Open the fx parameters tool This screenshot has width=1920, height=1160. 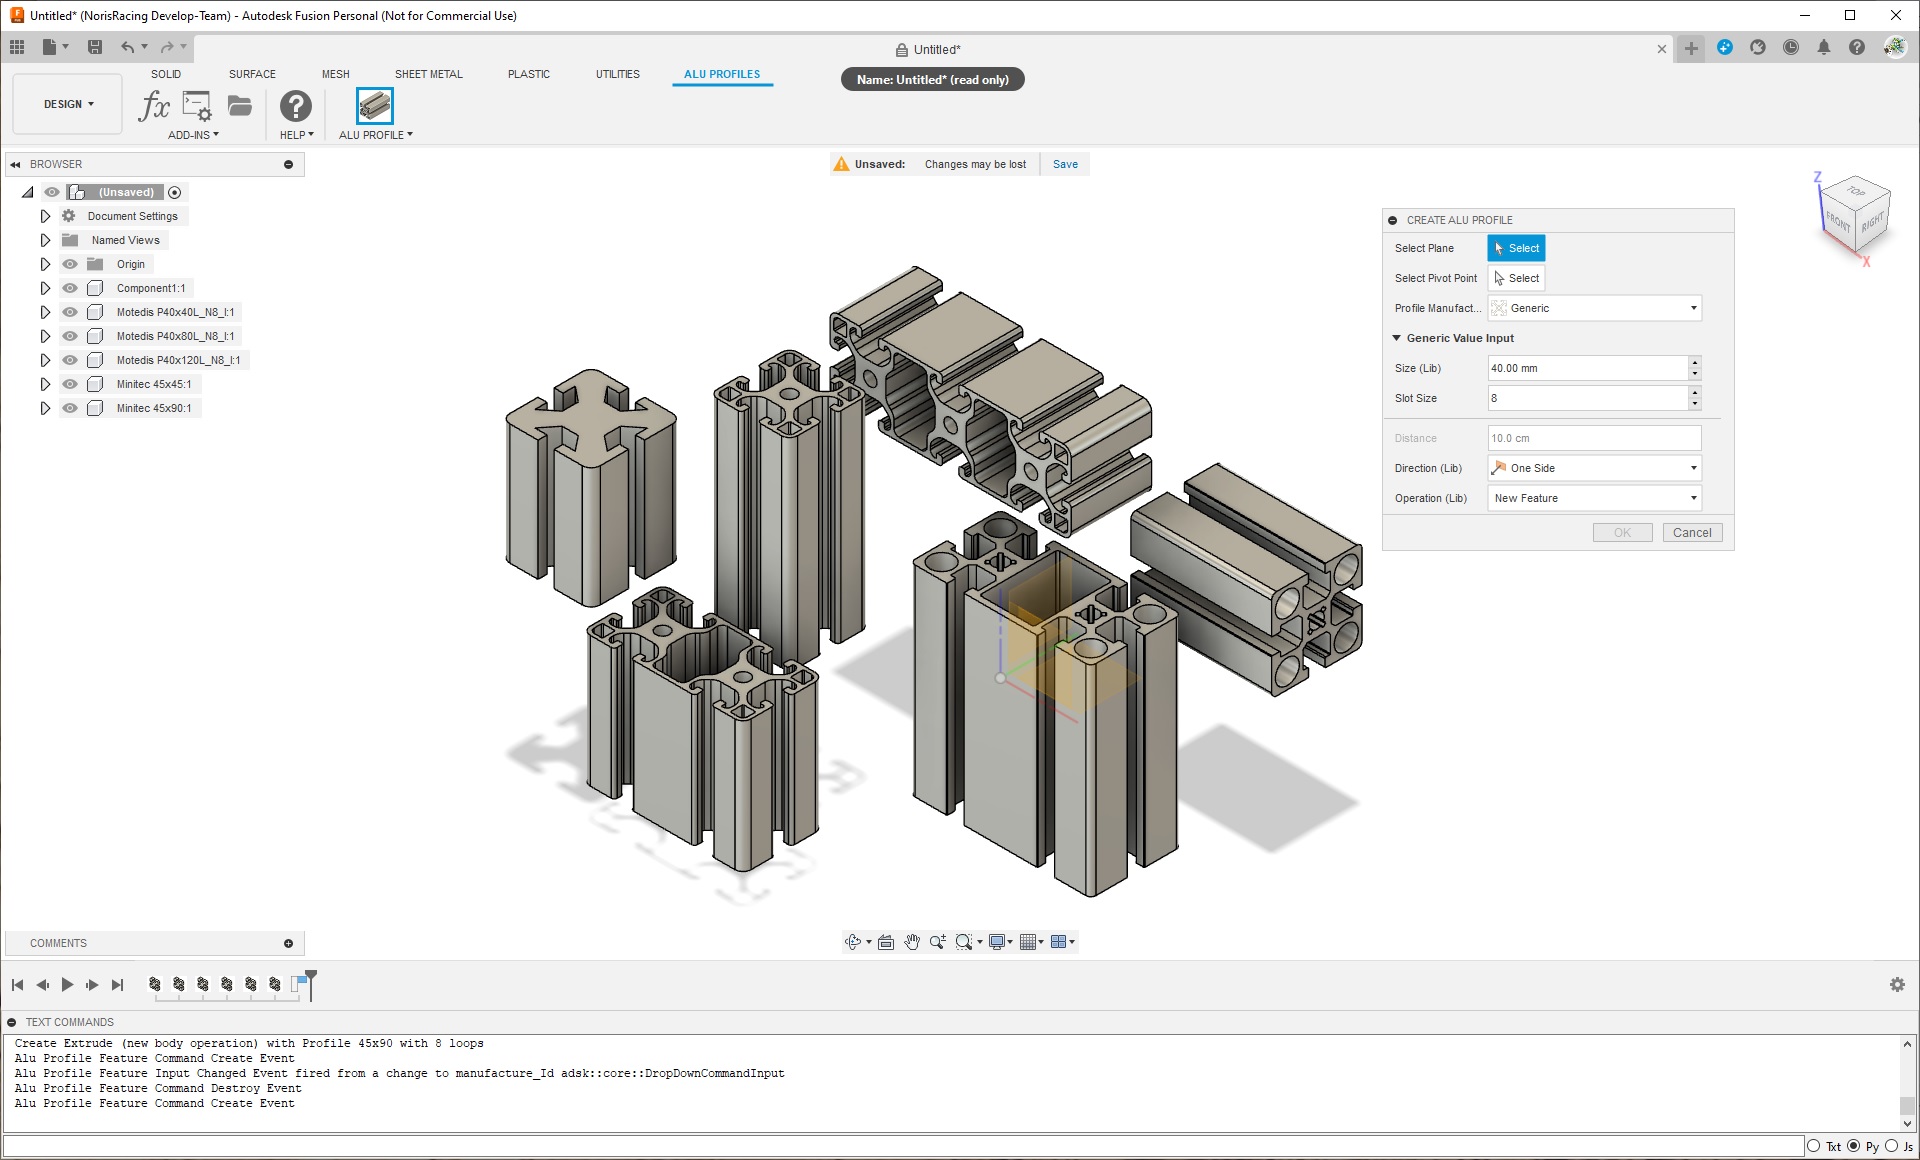click(154, 106)
